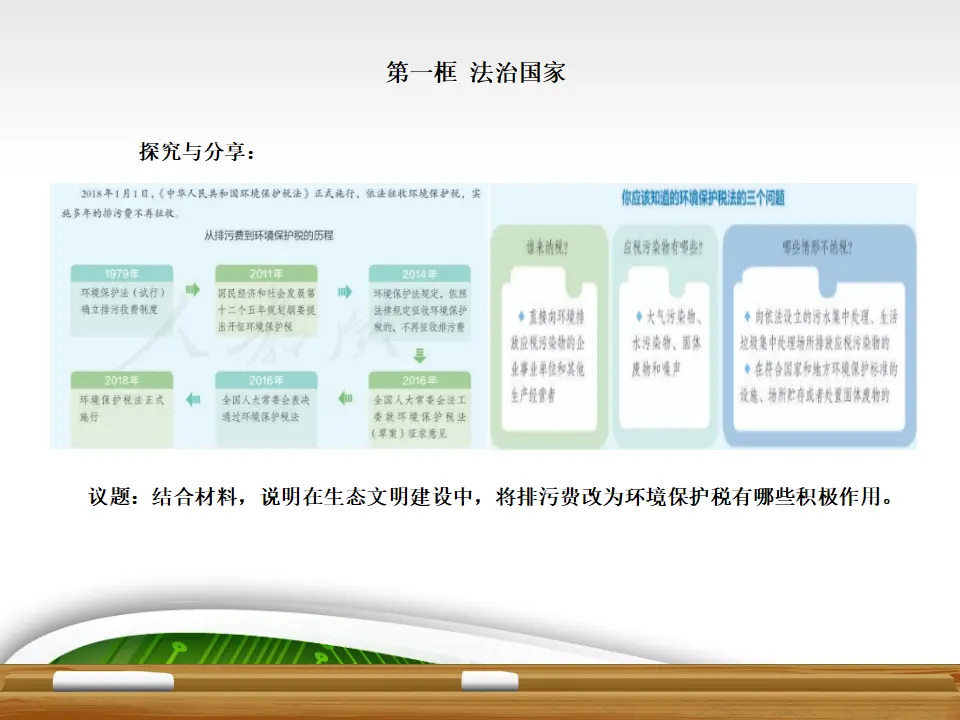Click the slide title 第一框 法治国家
Image resolution: width=960 pixels, height=720 pixels.
(x=475, y=73)
